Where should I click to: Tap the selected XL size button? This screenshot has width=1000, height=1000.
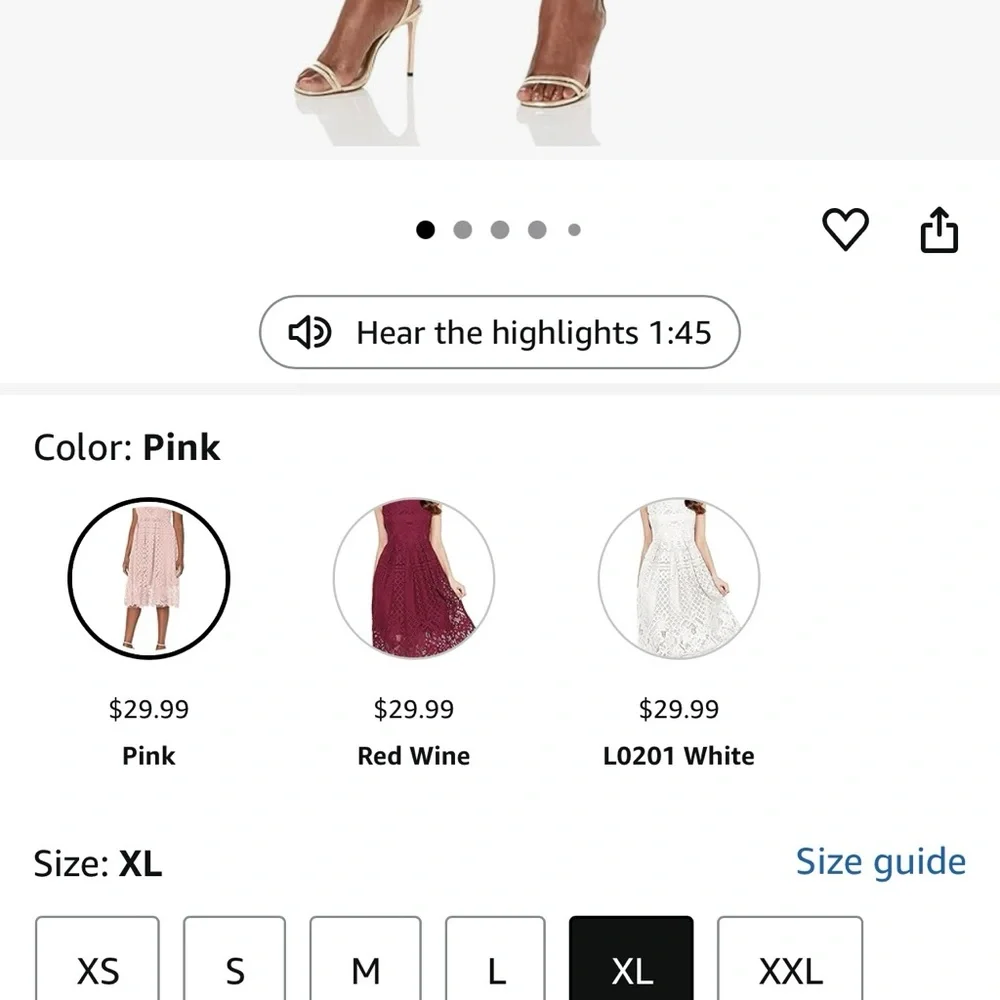pyautogui.click(x=631, y=959)
